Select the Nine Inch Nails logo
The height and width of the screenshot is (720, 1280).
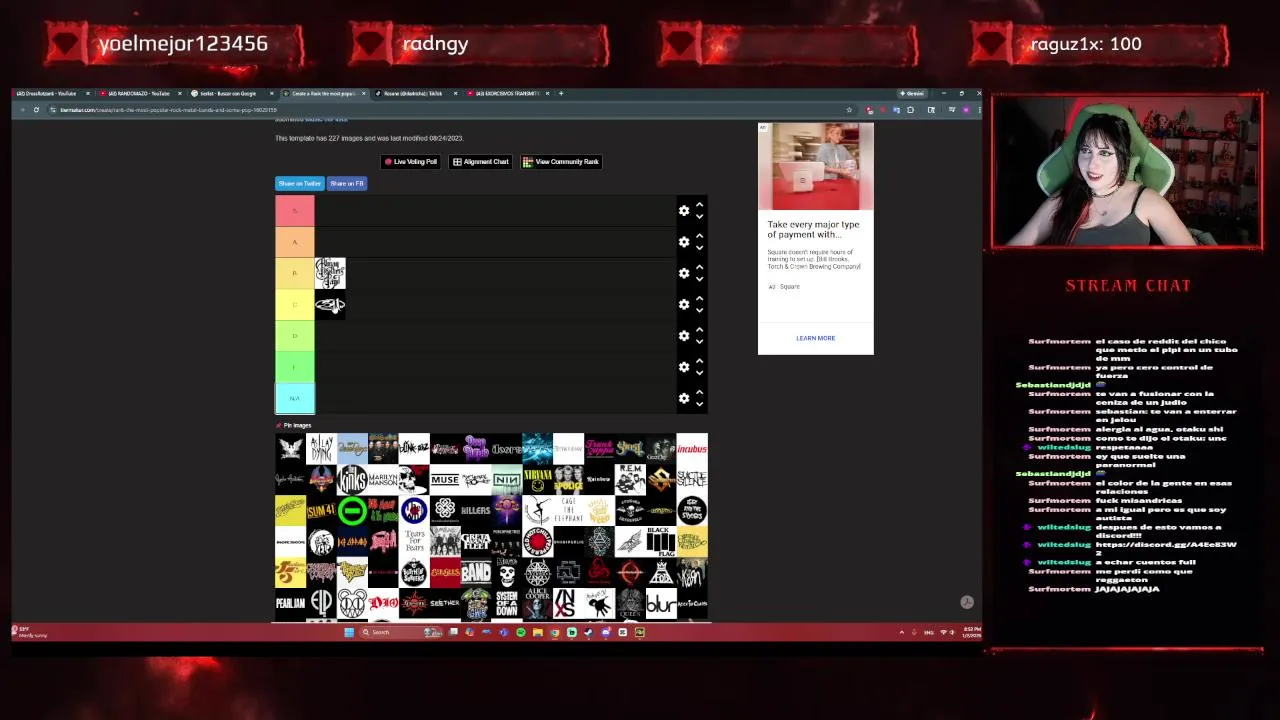(x=507, y=479)
